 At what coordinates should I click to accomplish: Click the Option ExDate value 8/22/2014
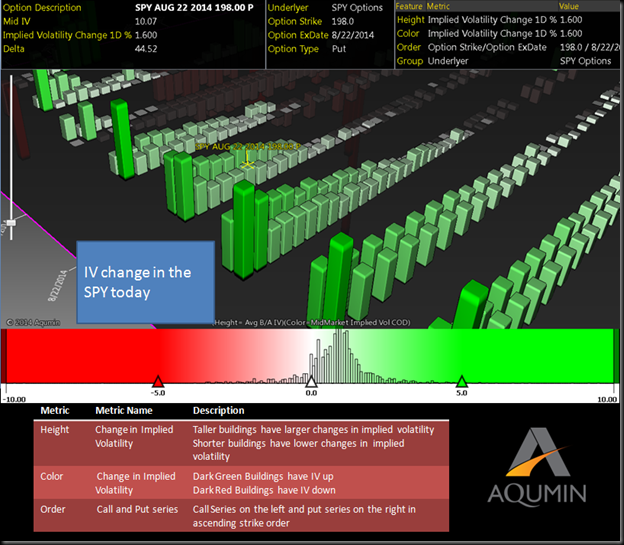coord(353,35)
